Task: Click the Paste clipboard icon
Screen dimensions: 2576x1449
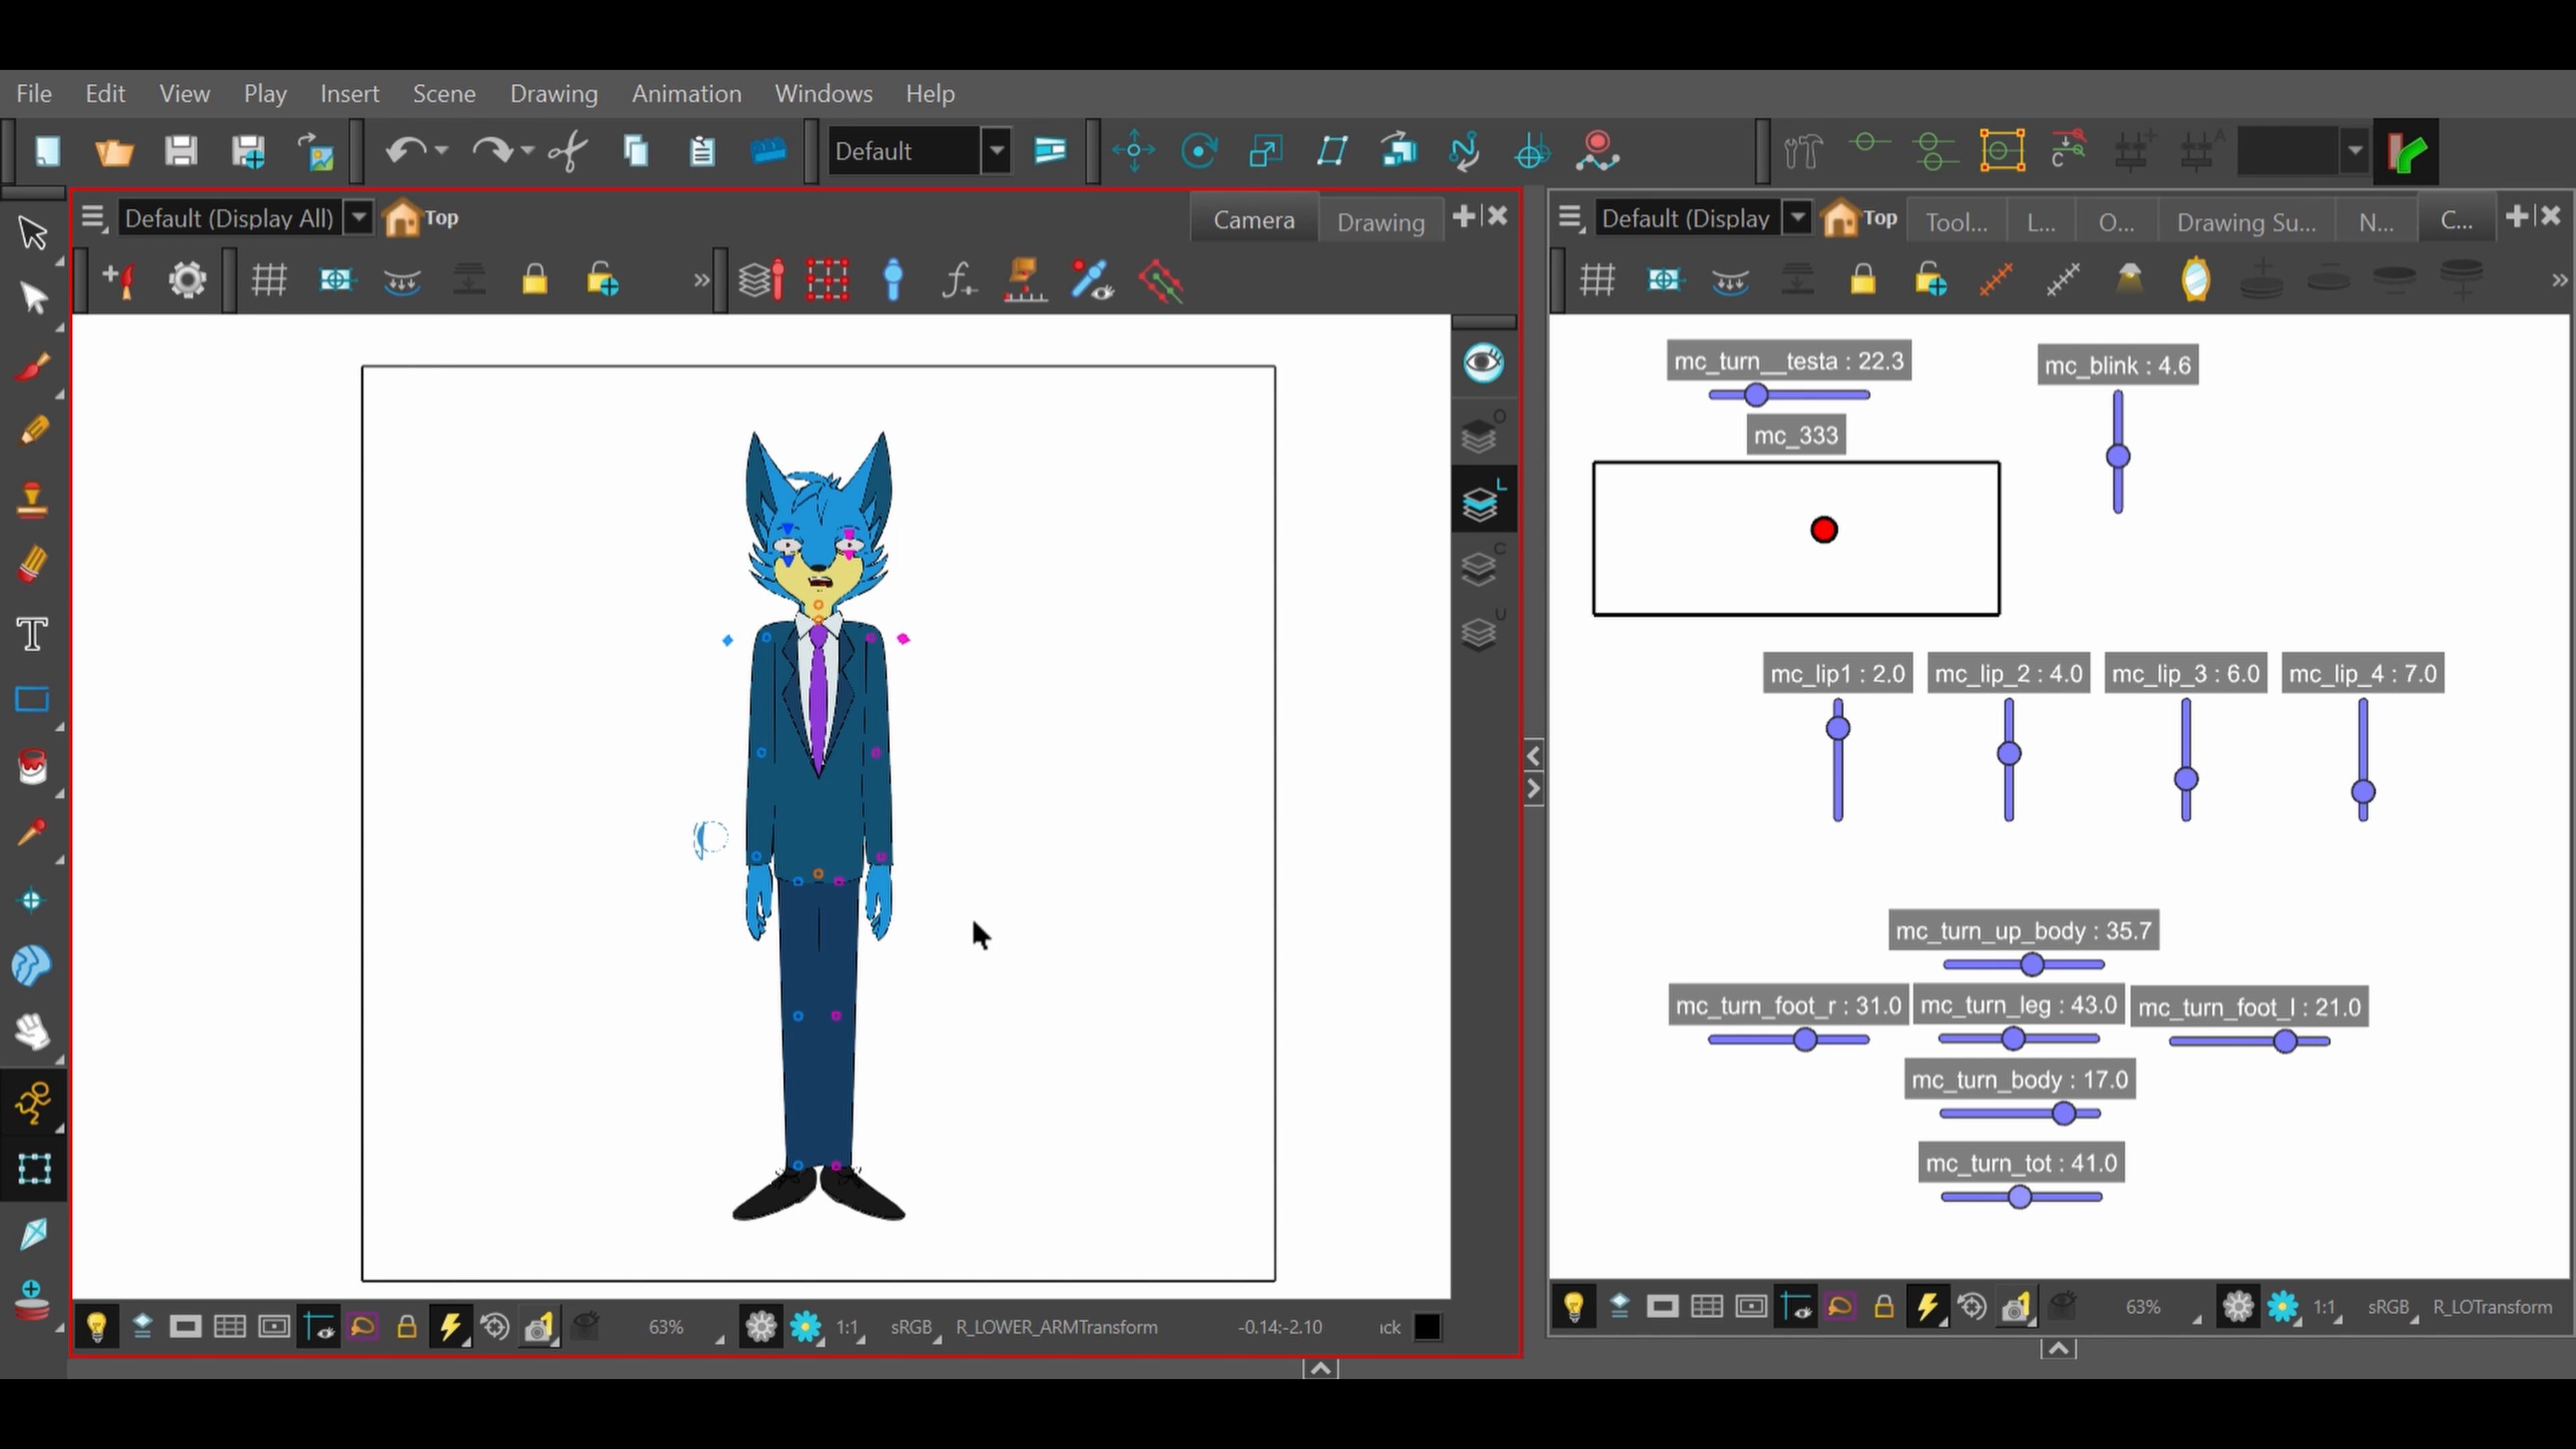Action: pos(702,151)
